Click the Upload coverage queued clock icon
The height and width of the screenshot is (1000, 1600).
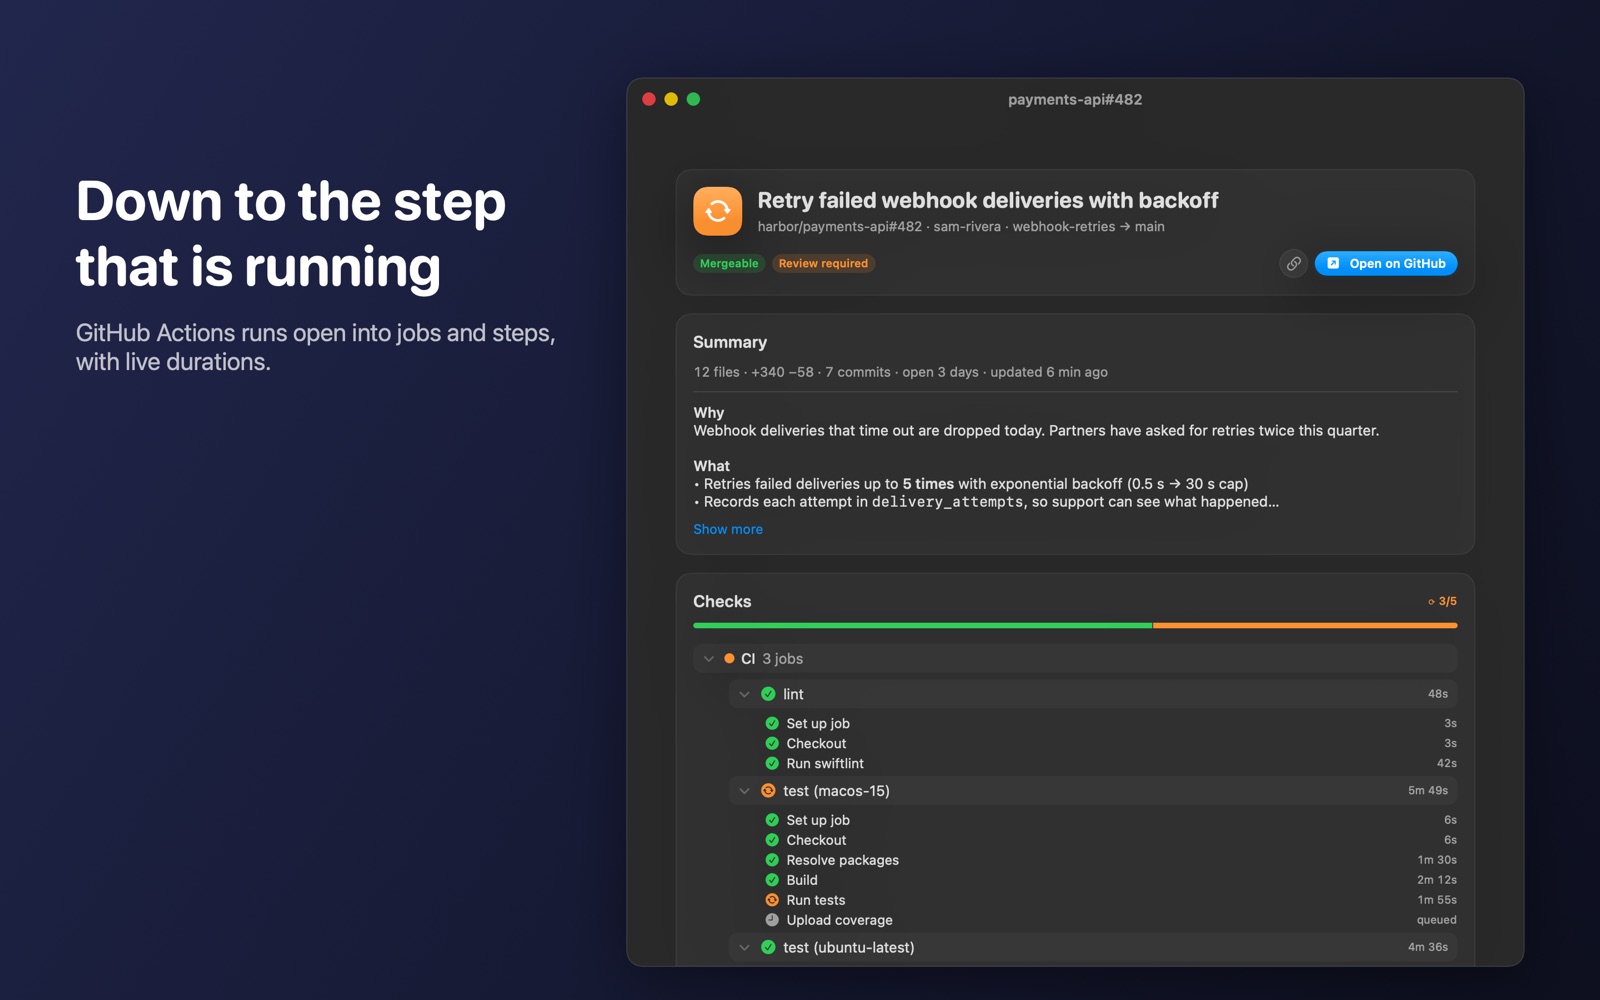[x=772, y=920]
